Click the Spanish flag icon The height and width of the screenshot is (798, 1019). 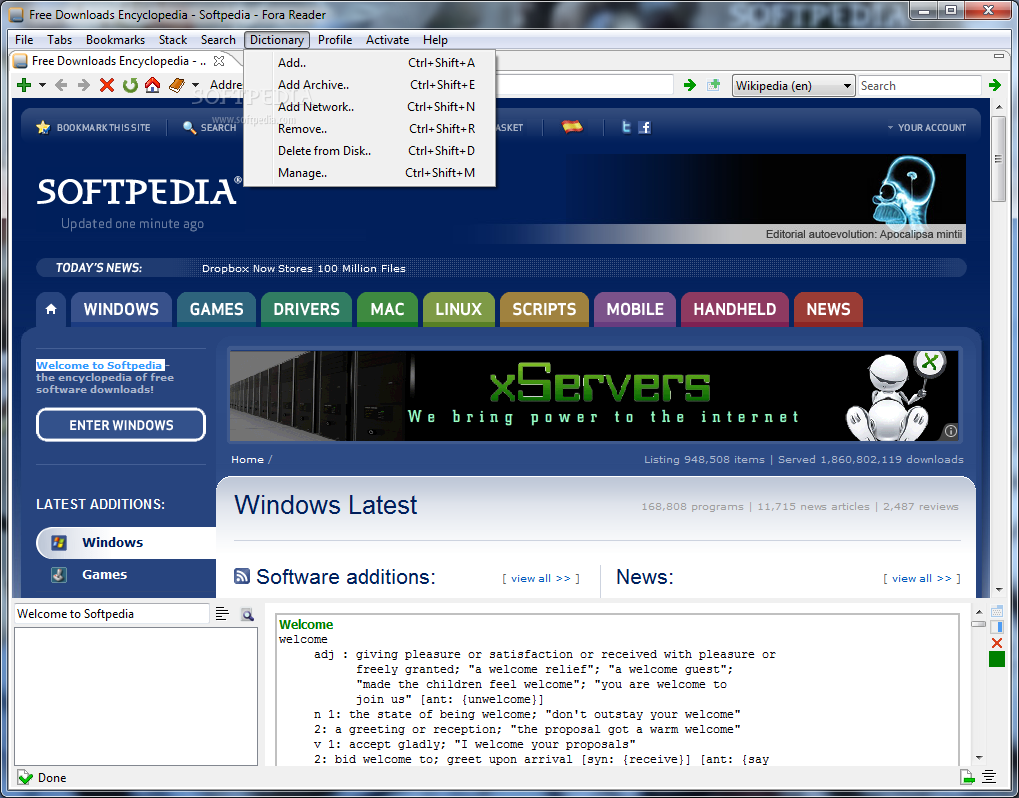pos(573,127)
